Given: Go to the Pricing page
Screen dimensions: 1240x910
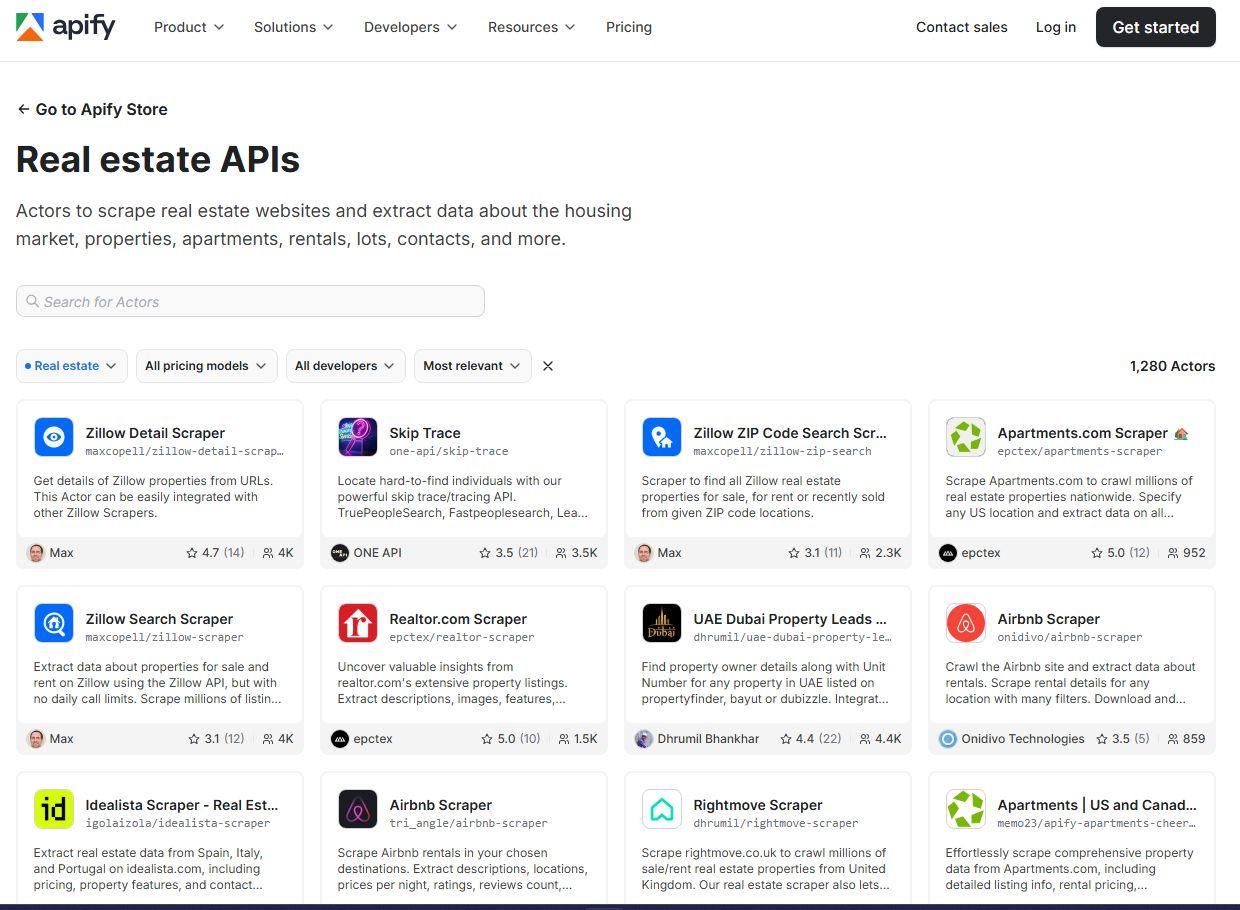Looking at the screenshot, I should (x=629, y=27).
